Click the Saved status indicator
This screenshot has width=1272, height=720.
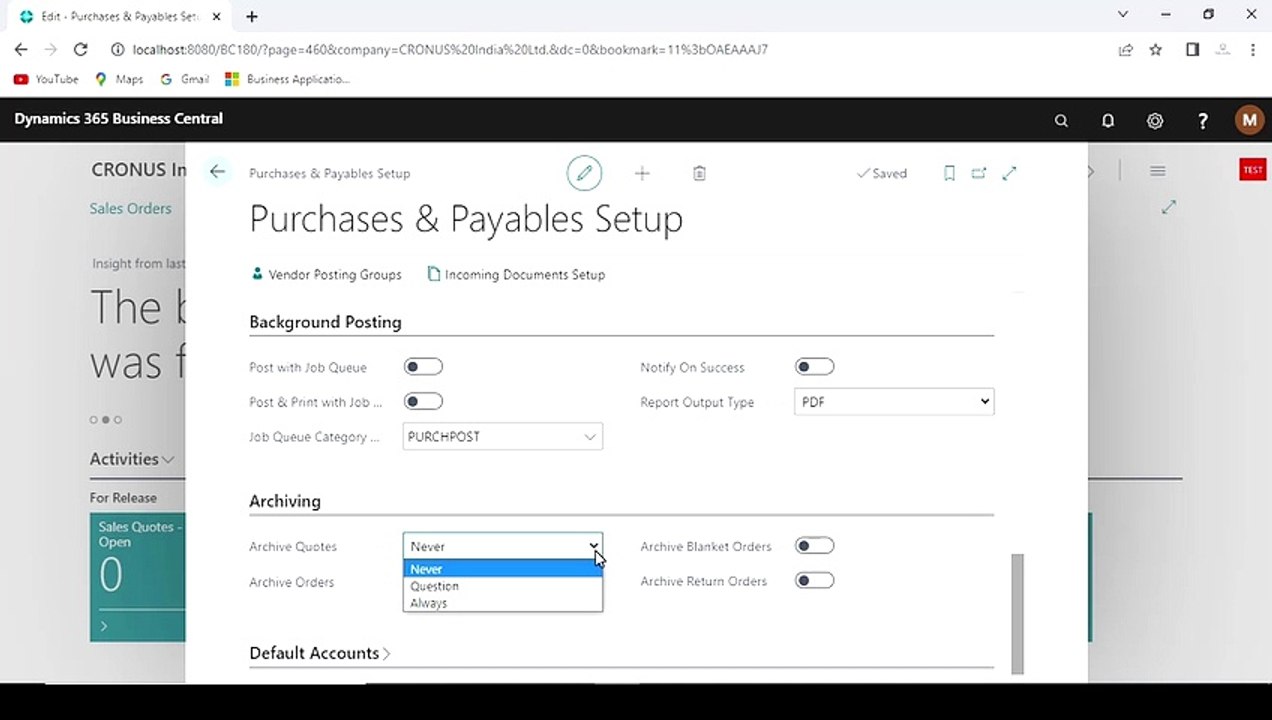[882, 173]
